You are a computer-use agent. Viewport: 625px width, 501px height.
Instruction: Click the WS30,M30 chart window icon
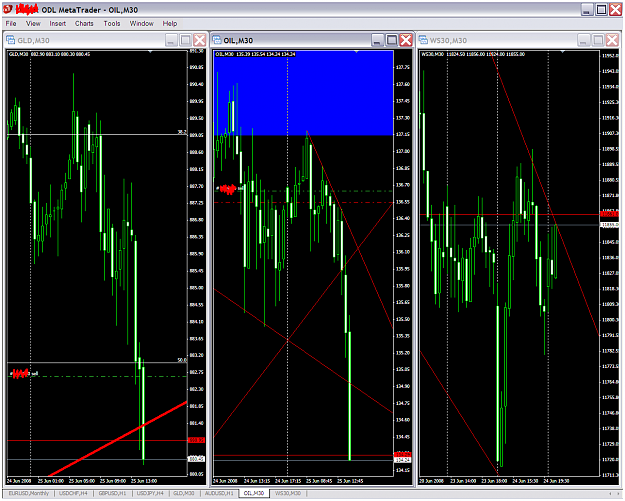click(423, 40)
